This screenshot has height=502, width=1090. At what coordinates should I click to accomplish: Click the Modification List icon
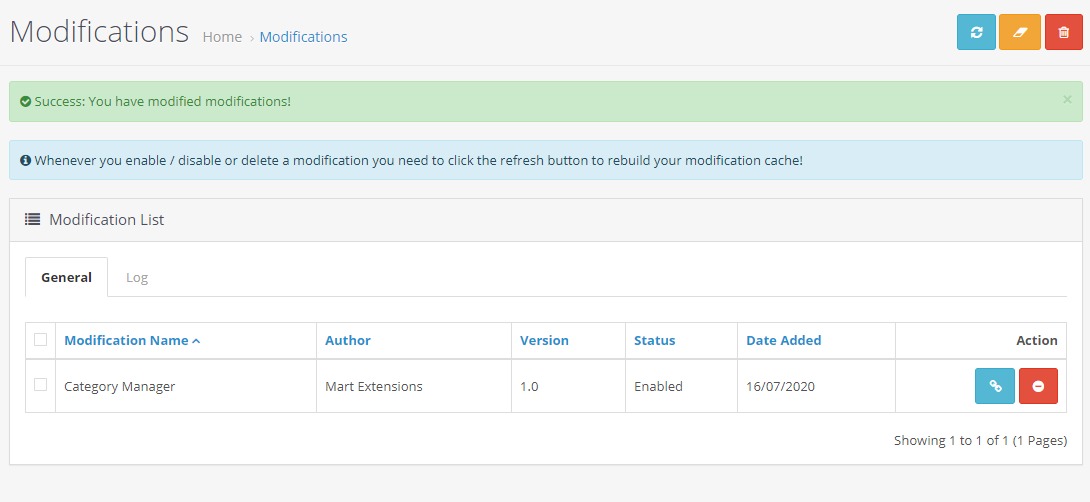33,220
